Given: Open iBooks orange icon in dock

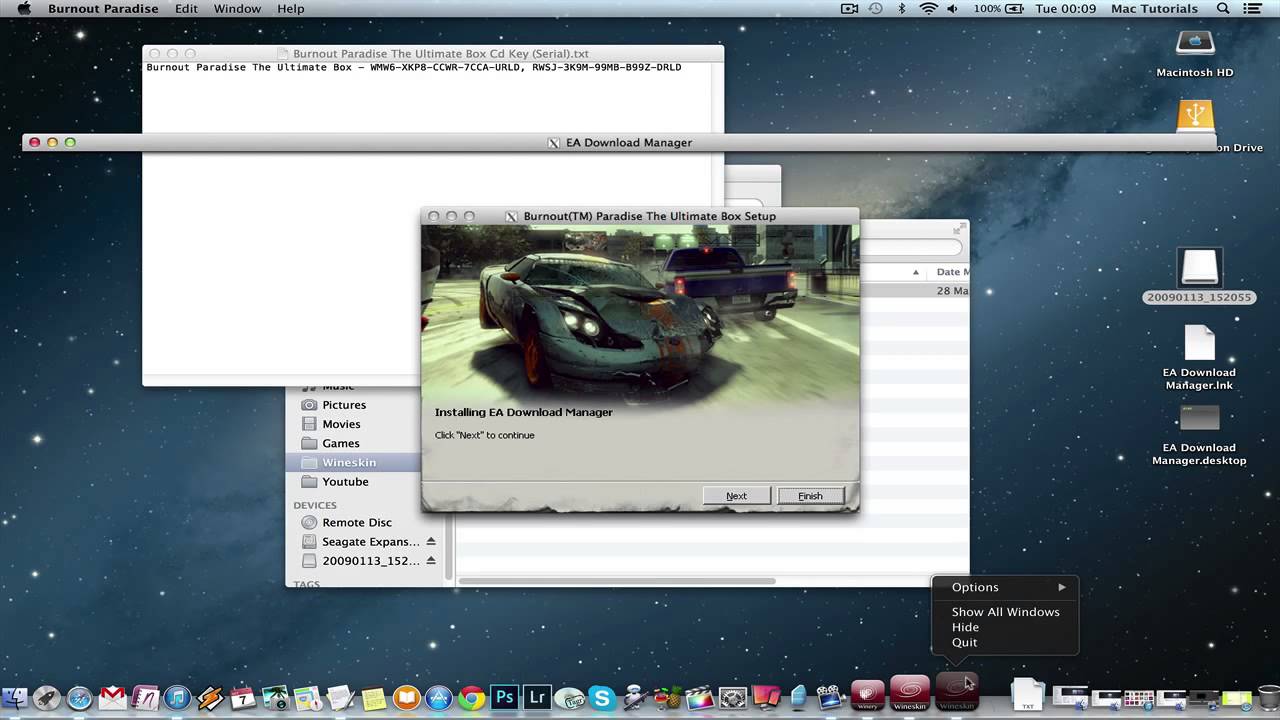Looking at the screenshot, I should pyautogui.click(x=406, y=697).
